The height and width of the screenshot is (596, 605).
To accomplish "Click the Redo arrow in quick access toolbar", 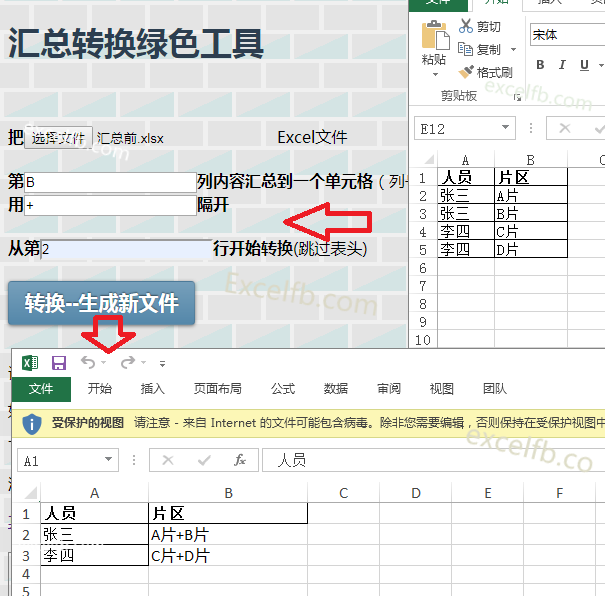I will (x=127, y=363).
